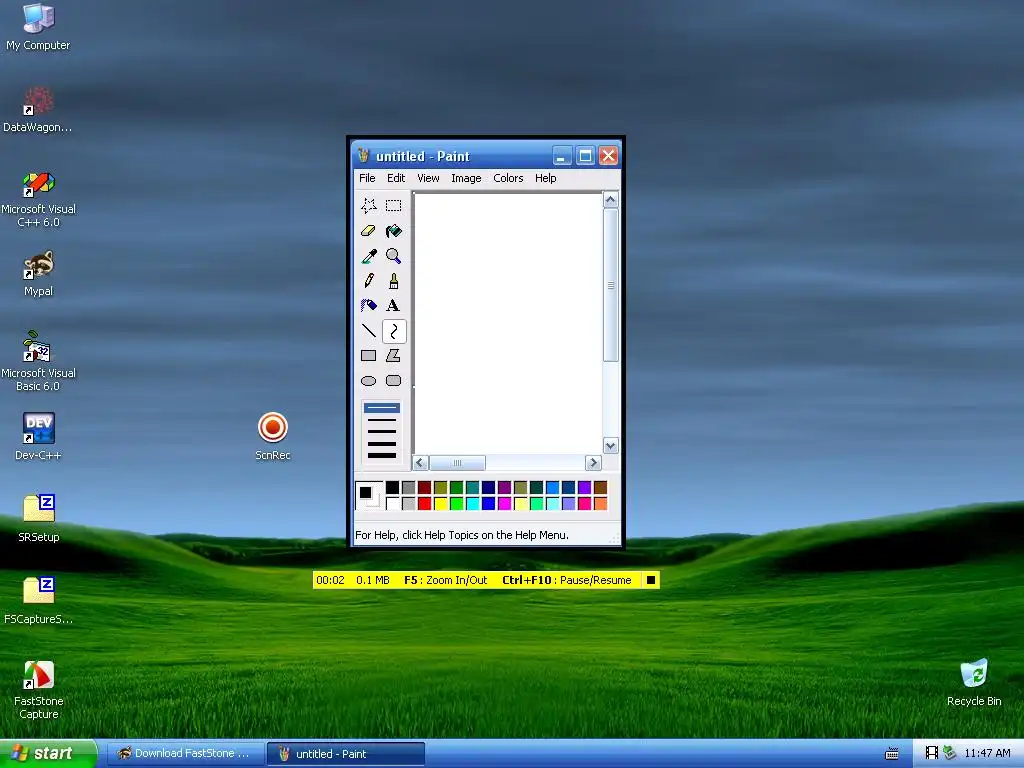Activate the Magnifier tool

point(393,256)
